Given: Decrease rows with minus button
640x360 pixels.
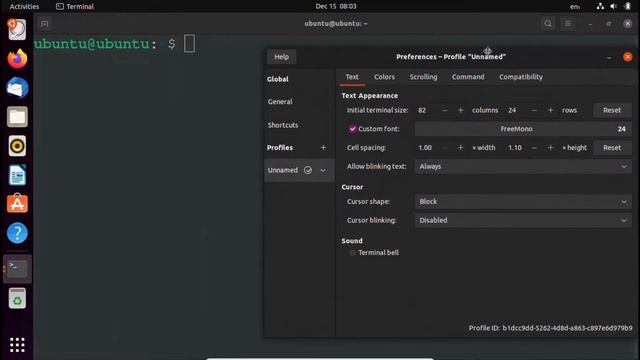Looking at the screenshot, I should [534, 110].
